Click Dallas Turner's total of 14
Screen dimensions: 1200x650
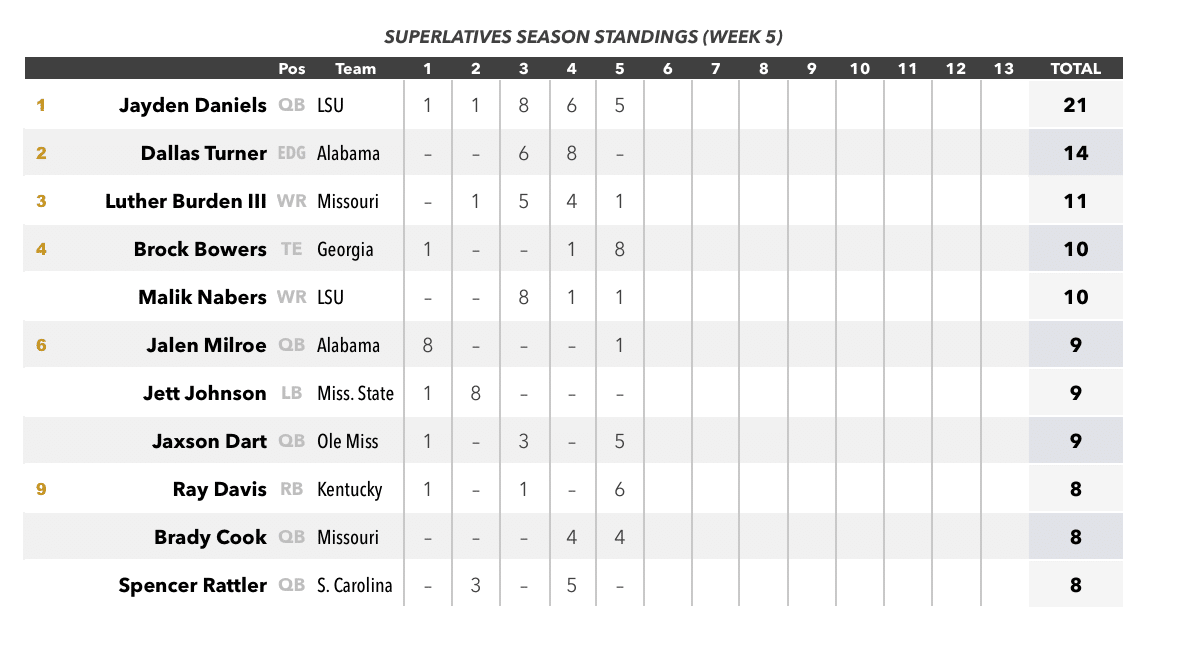pyautogui.click(x=1075, y=153)
